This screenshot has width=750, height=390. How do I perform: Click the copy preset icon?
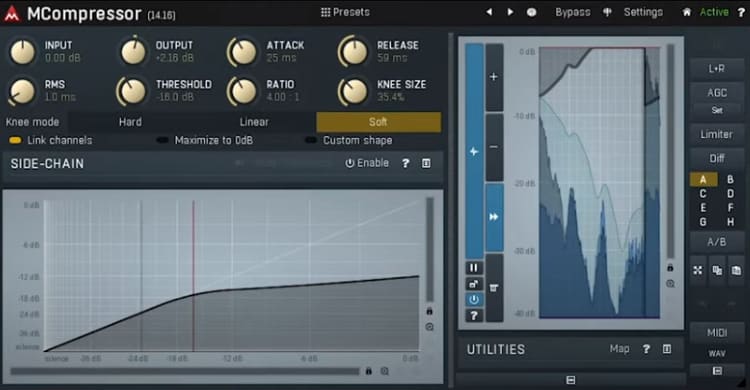tap(717, 271)
